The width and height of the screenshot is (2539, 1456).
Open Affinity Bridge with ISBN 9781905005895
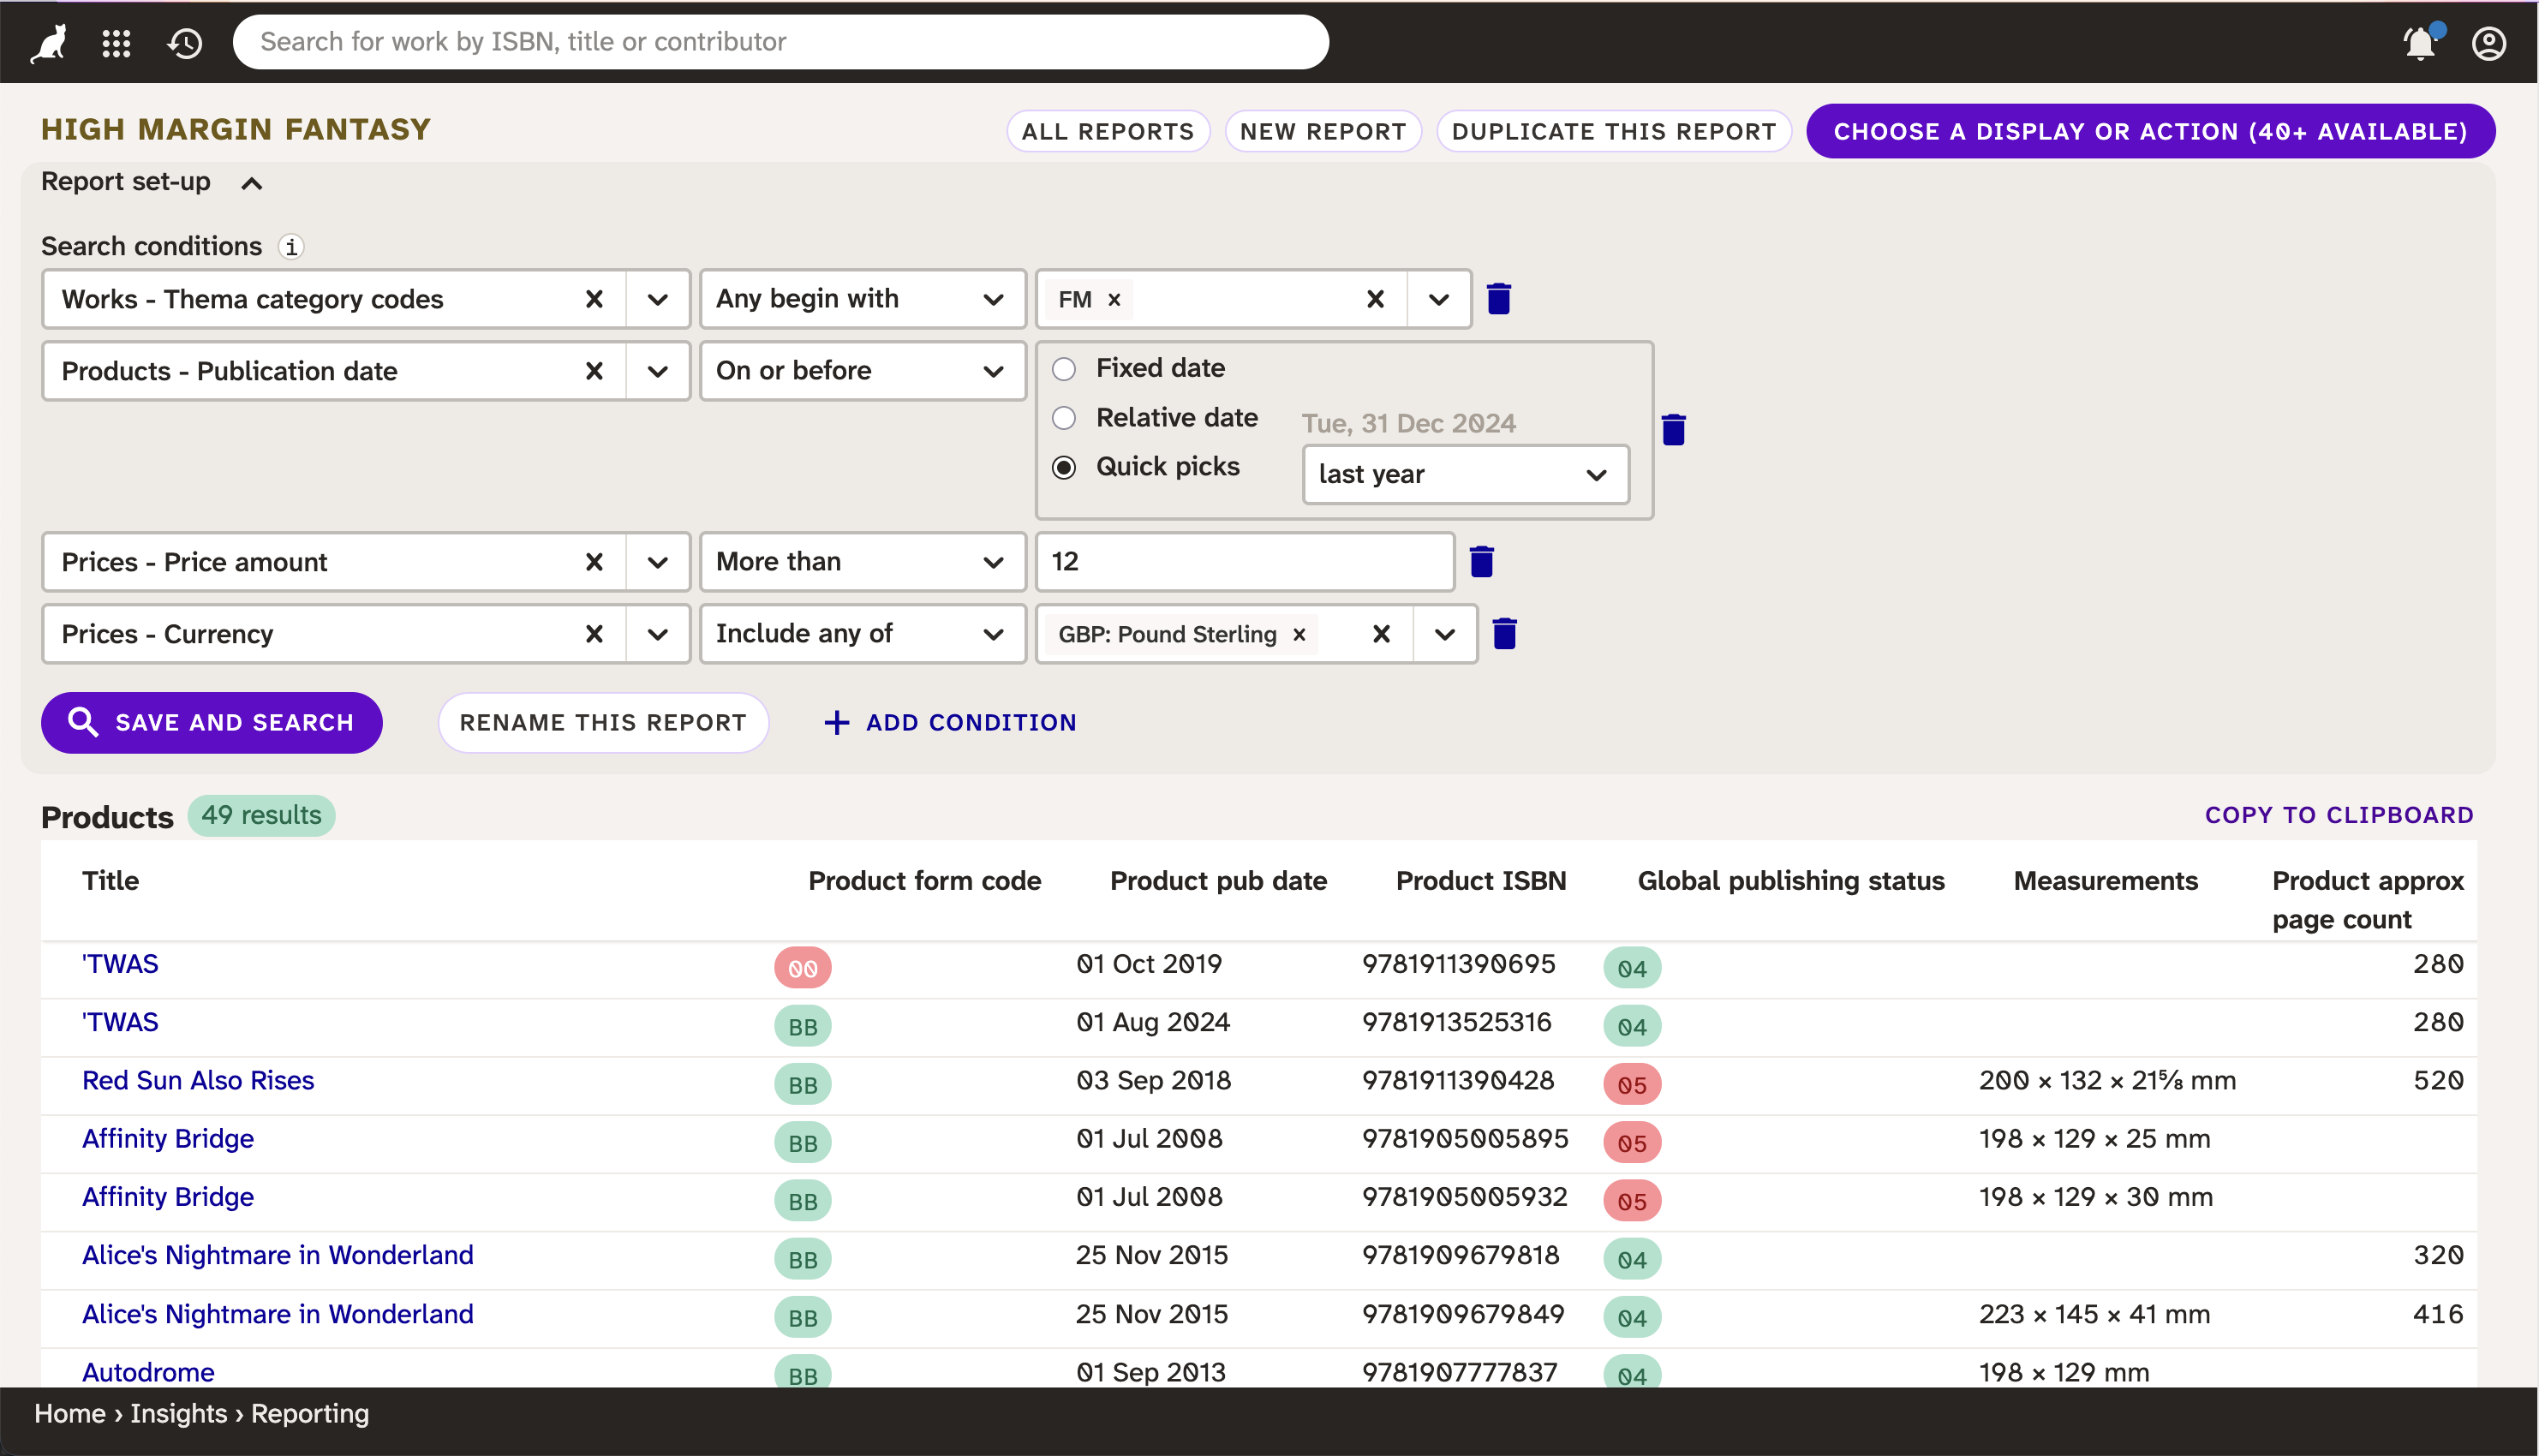click(x=168, y=1138)
